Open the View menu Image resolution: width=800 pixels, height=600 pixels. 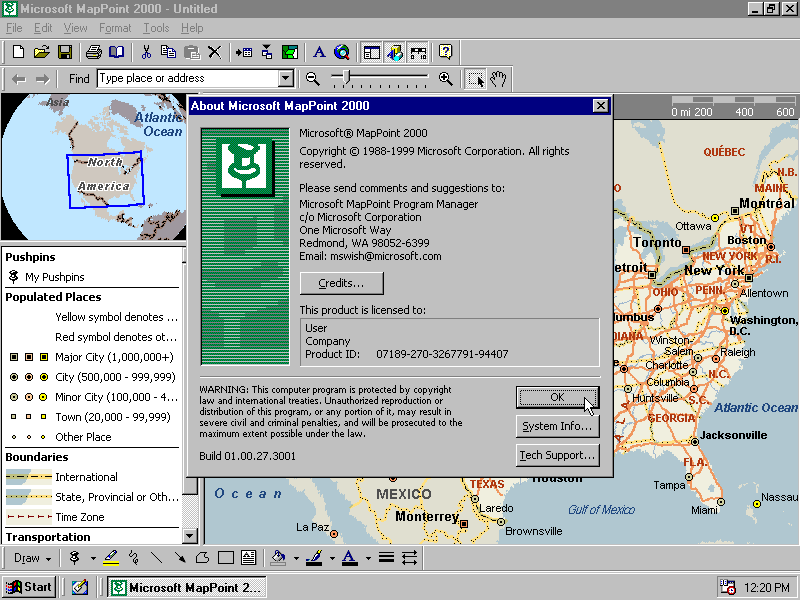[x=76, y=28]
